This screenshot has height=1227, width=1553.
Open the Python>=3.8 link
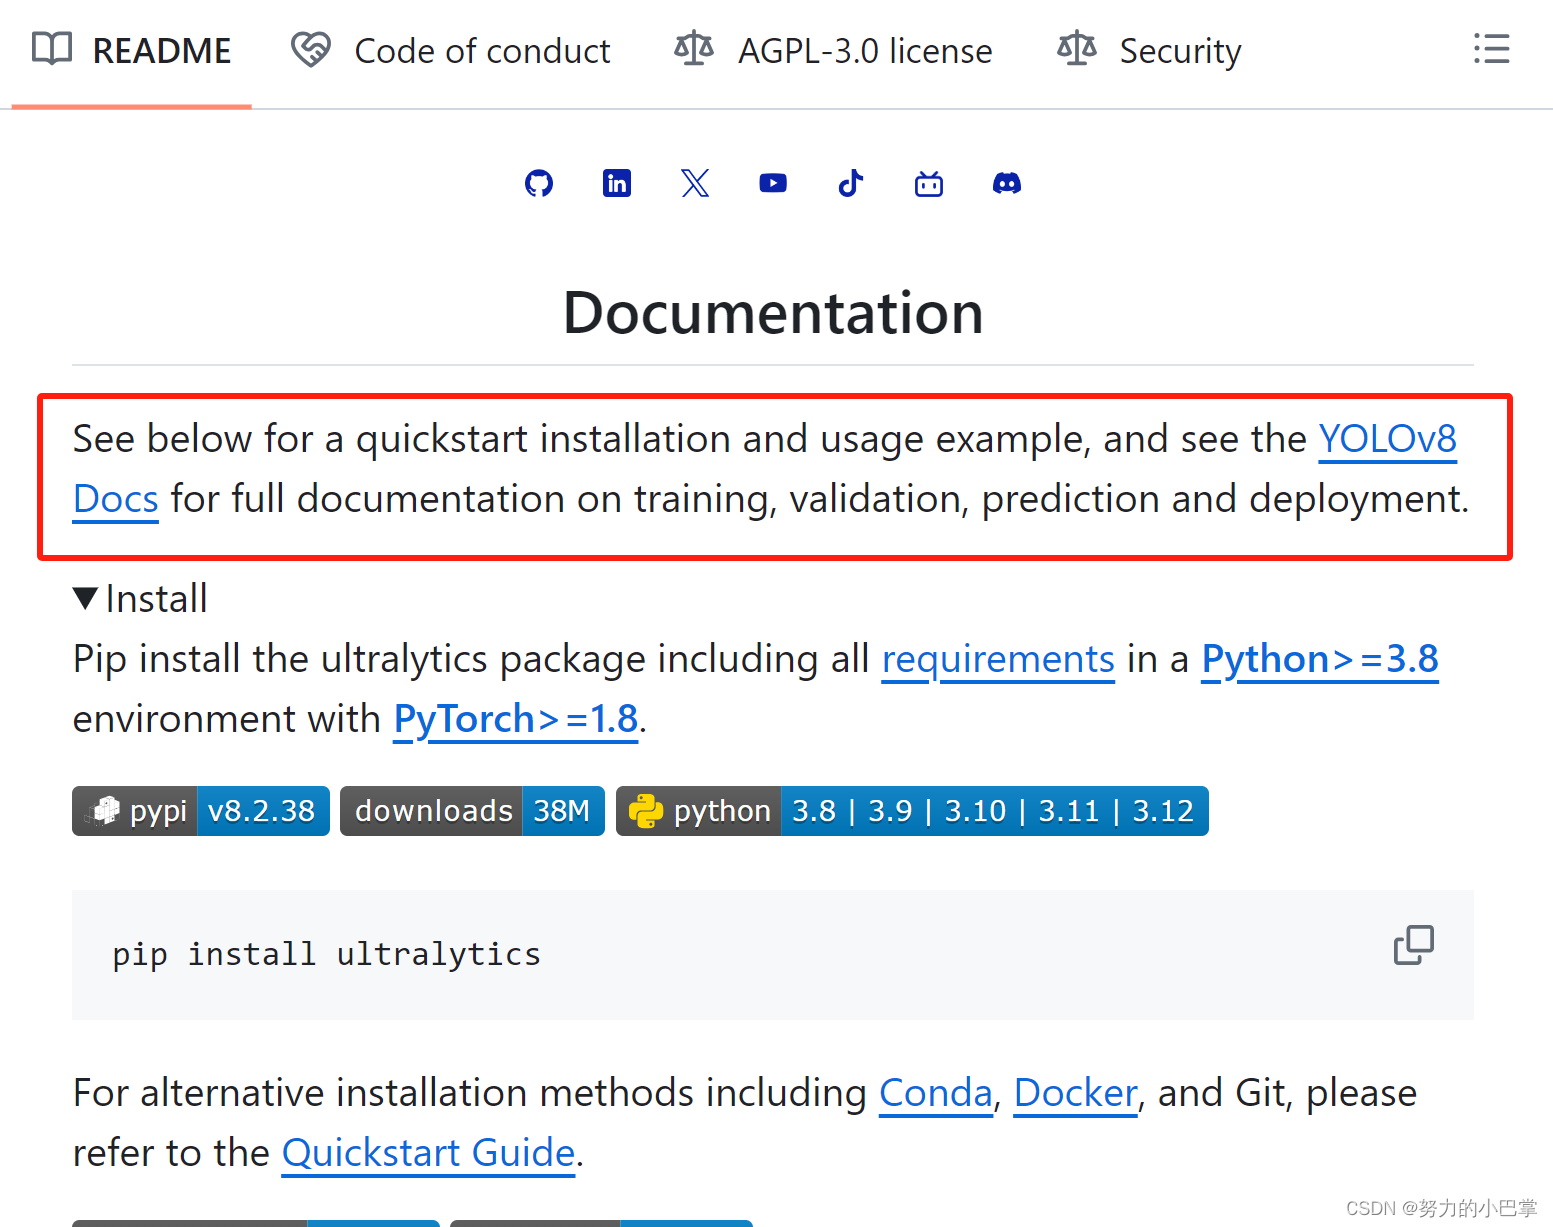pyautogui.click(x=1320, y=659)
